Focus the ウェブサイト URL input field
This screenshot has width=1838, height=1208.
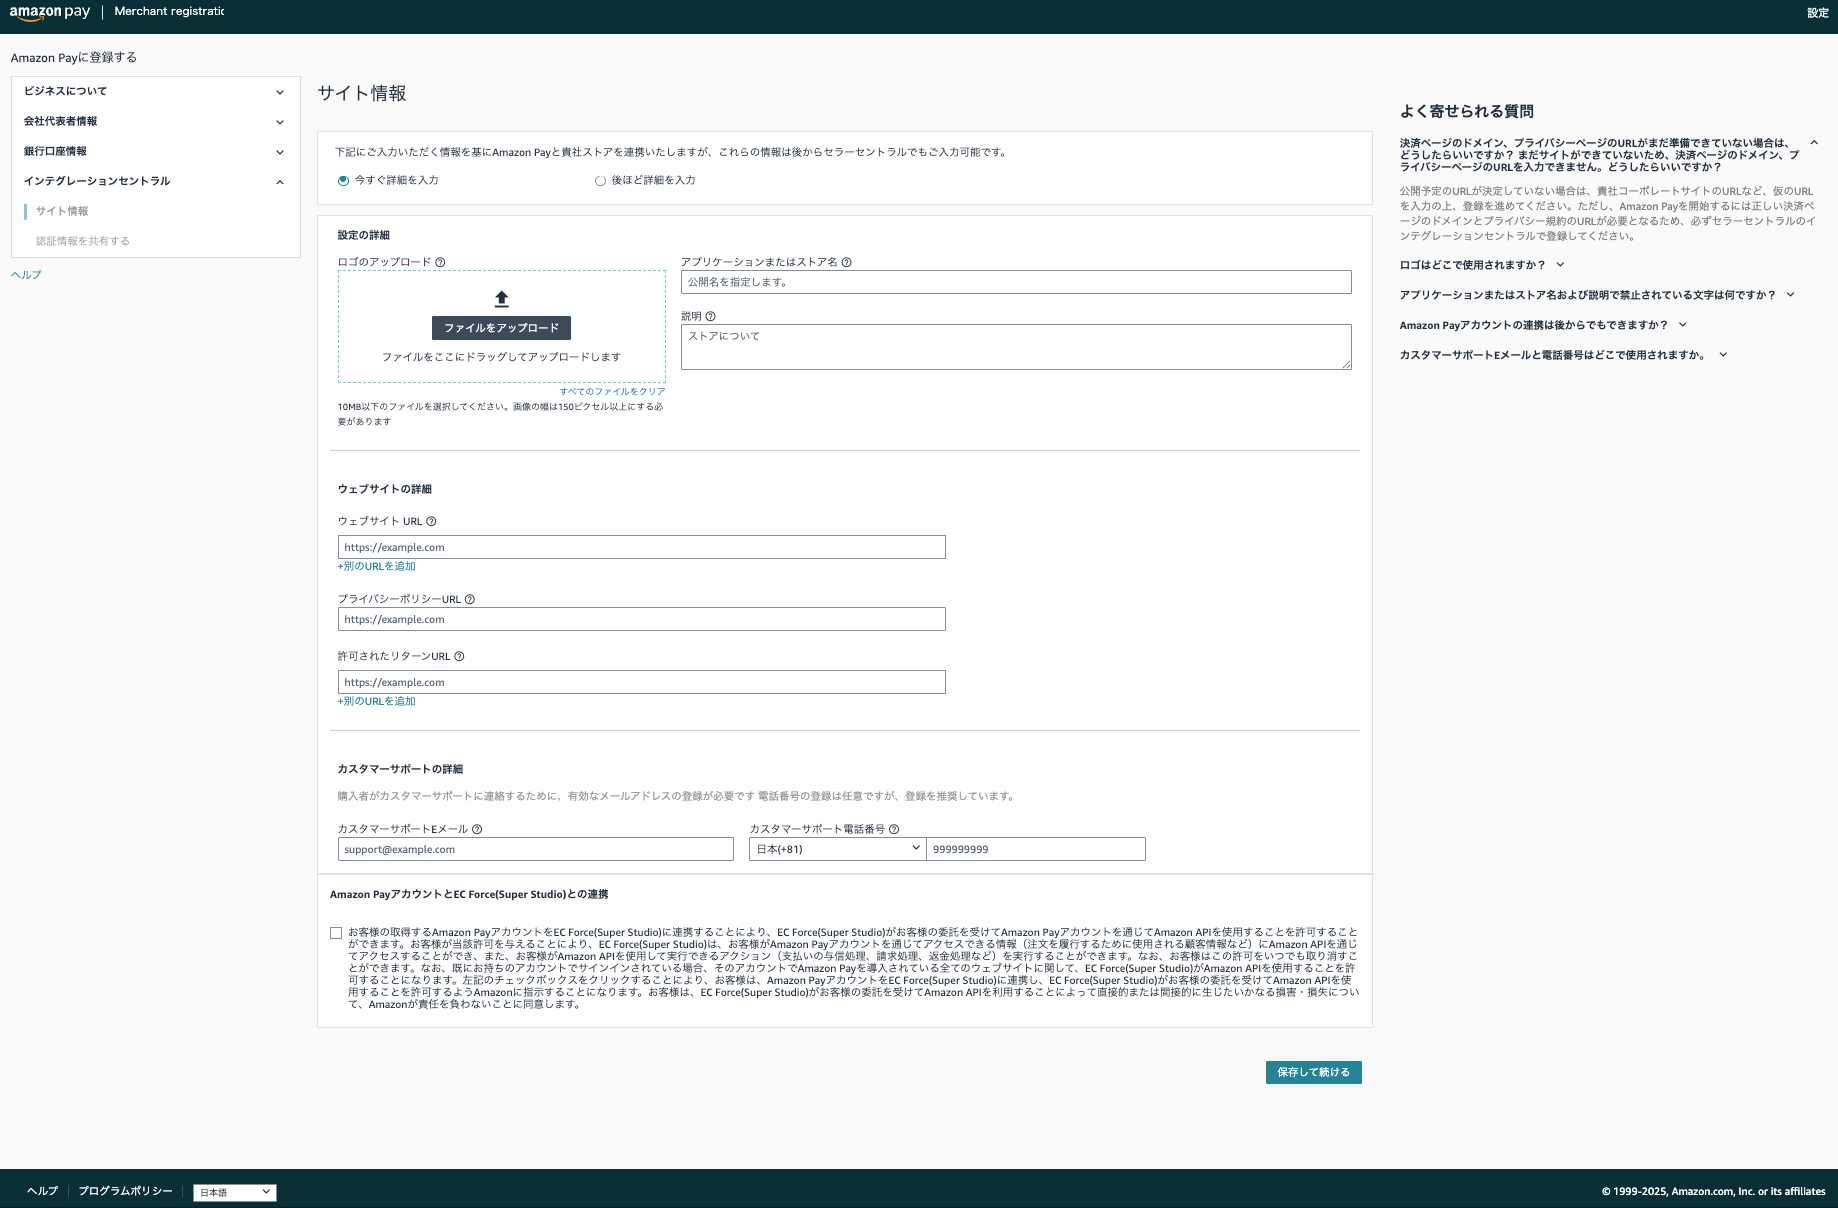pyautogui.click(x=642, y=547)
